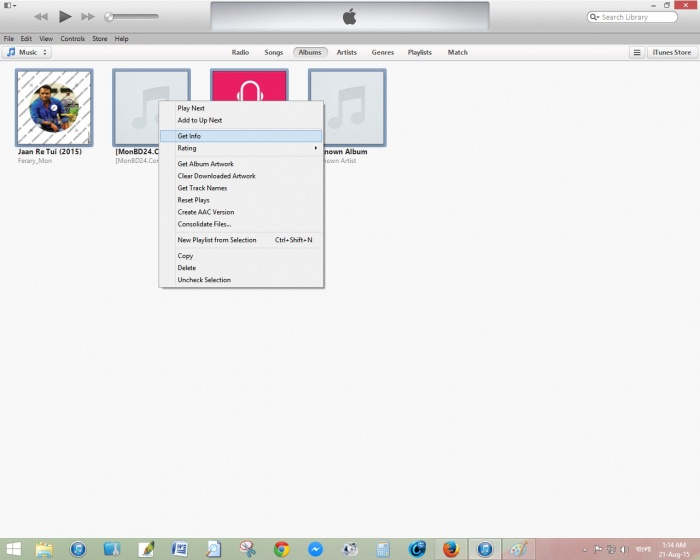Screen dimensions: 700x560
Task: Open the Snipping Tool from taskbar
Action: [247, 549]
